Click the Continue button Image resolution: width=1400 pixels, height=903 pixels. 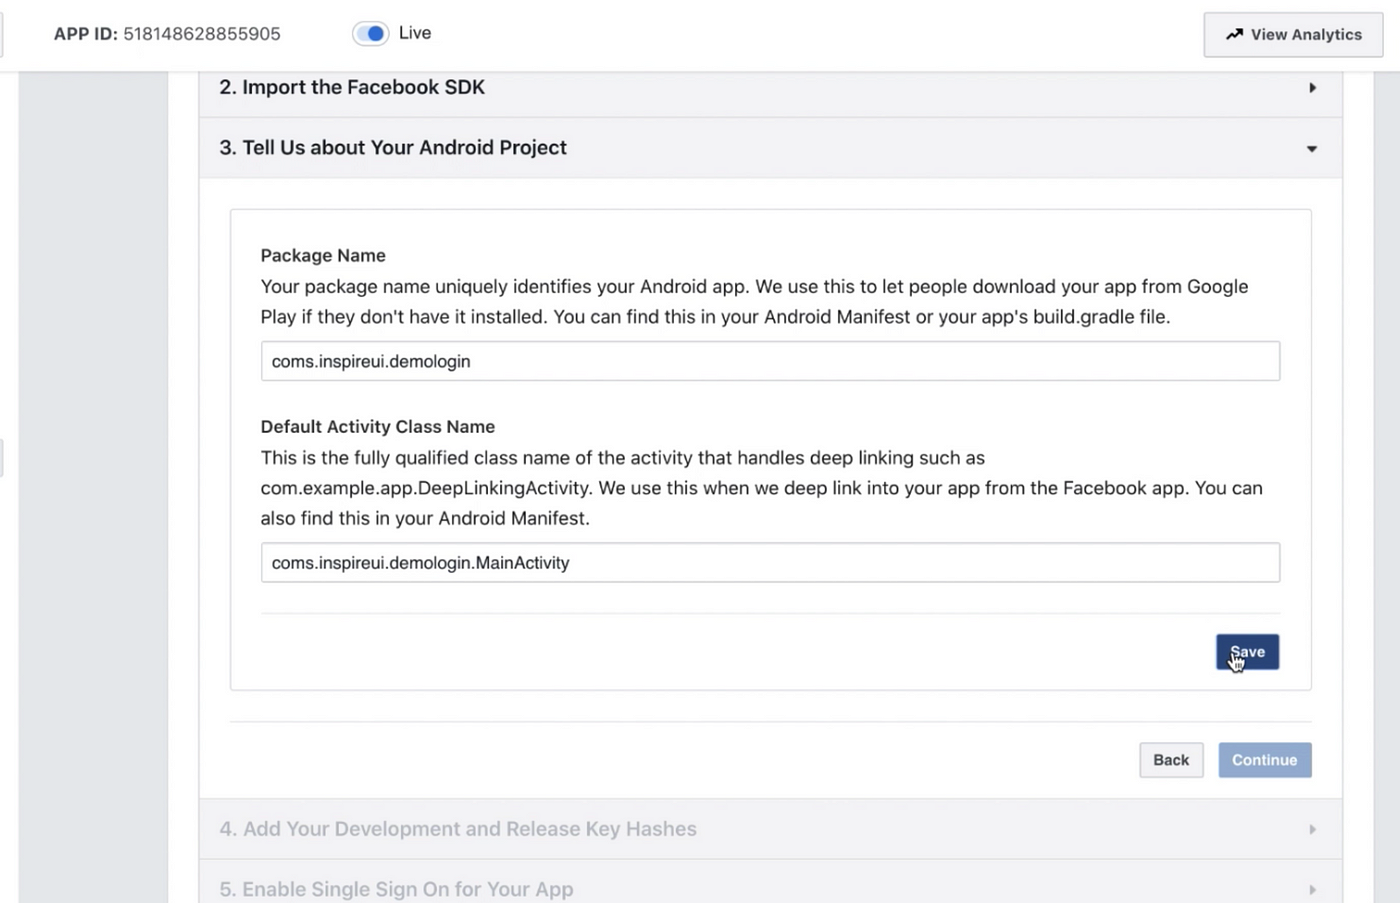1264,760
